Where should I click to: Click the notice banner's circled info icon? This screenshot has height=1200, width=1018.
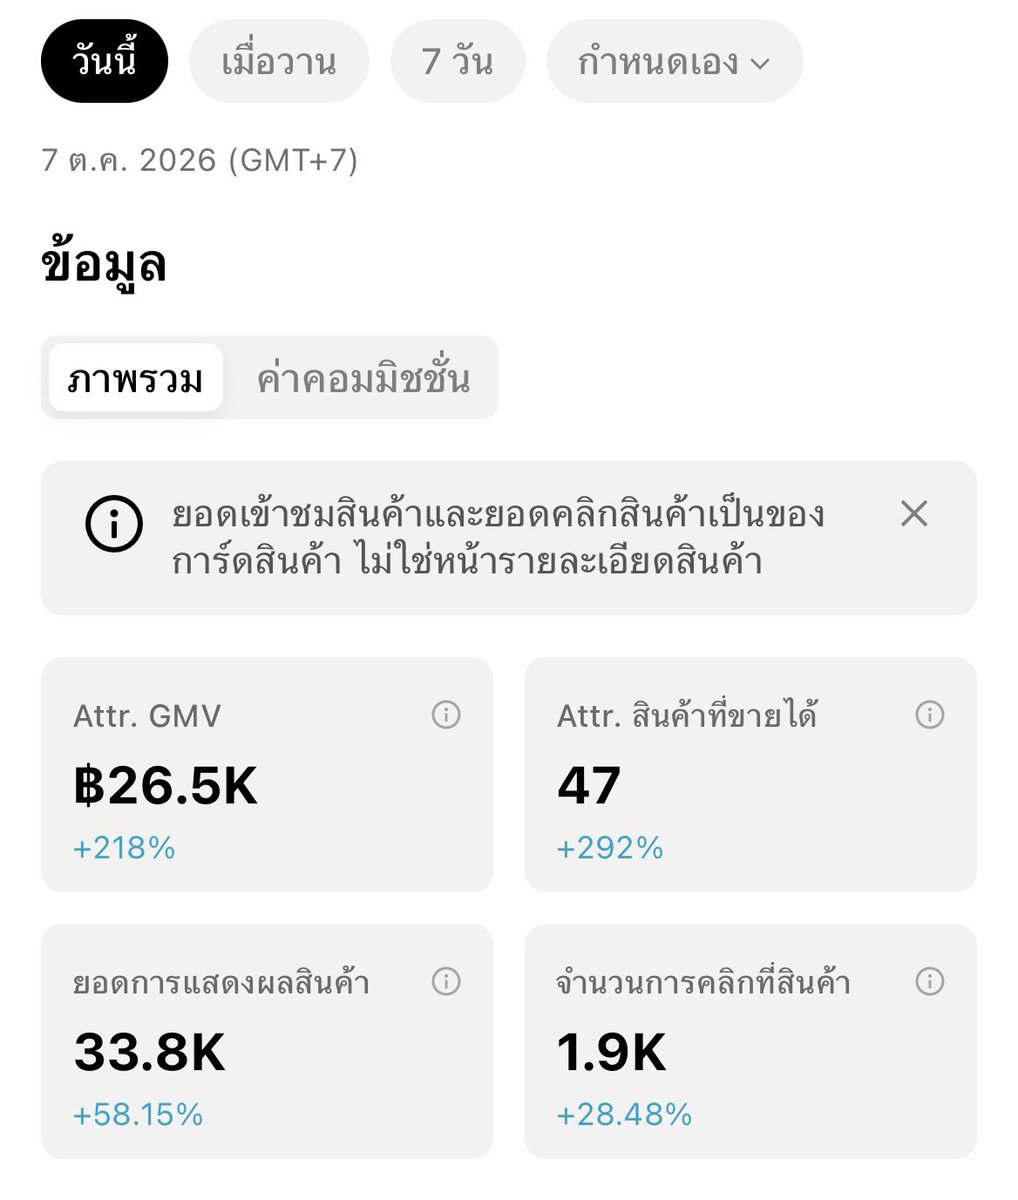pos(115,522)
